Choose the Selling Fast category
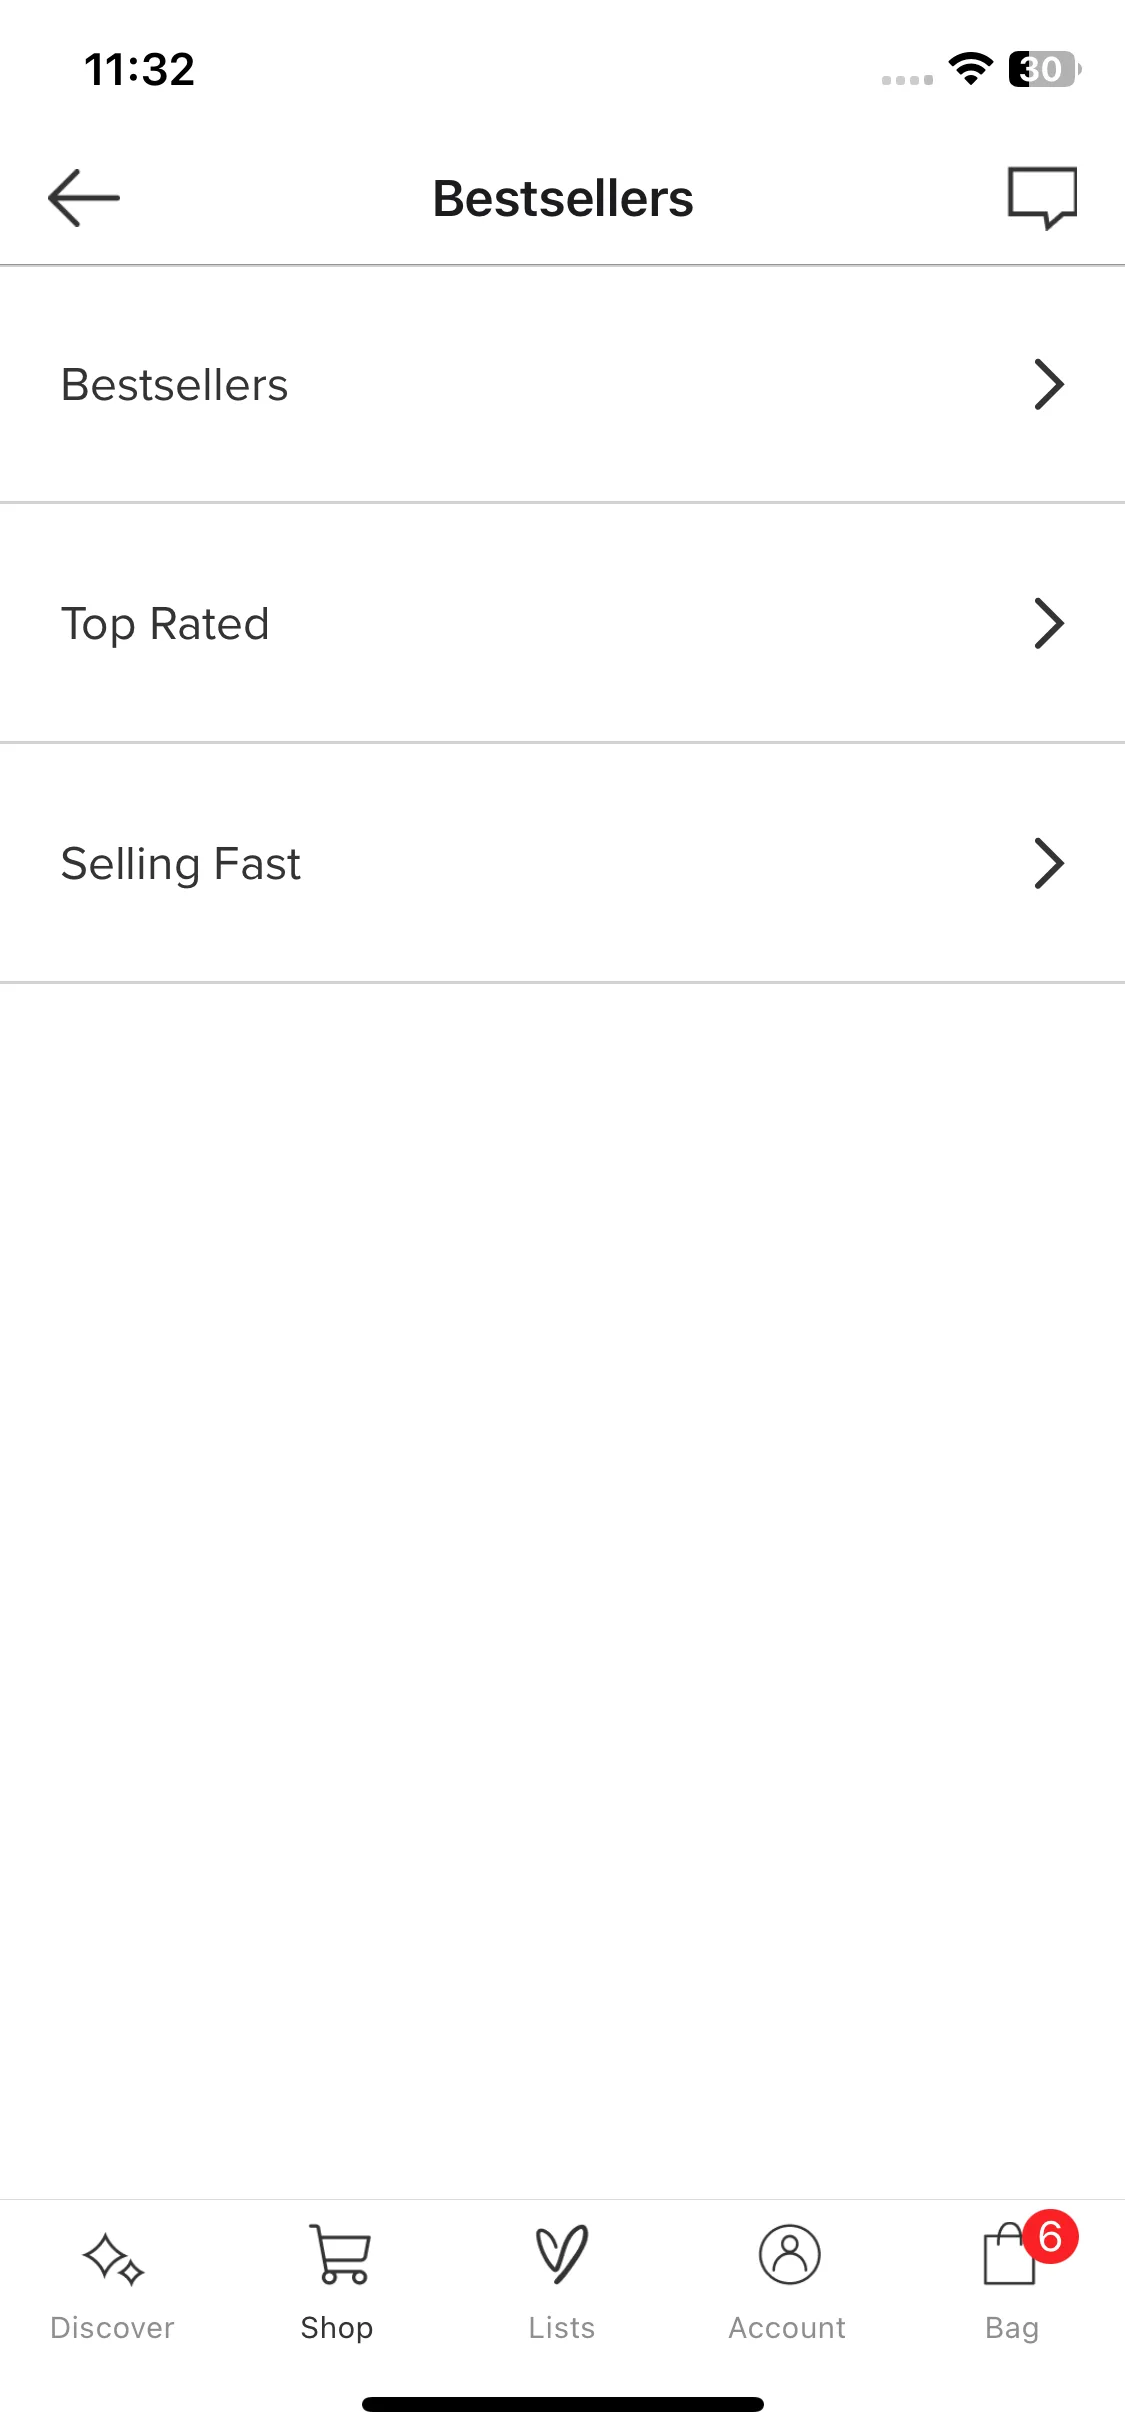Viewport: 1125px width, 2436px height. pos(562,863)
